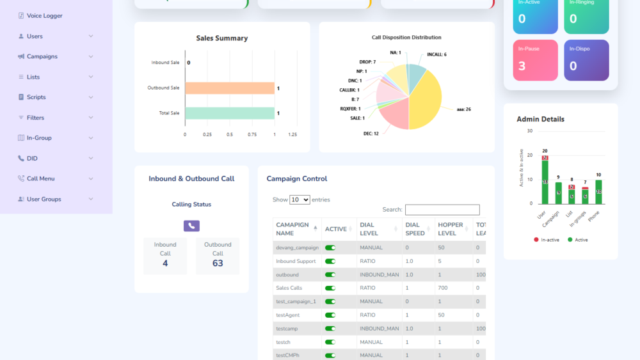This screenshot has height=360, width=640.
Task: Toggle active switch for test_campaign_1
Action: point(330,302)
